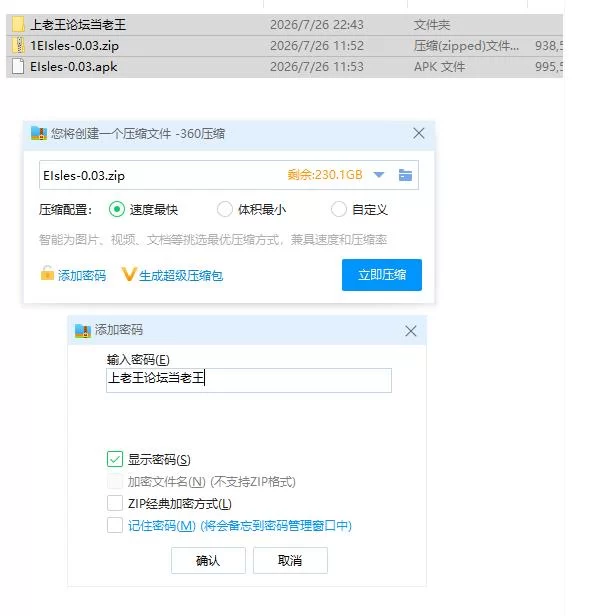Click the 输入密码 text field
The width and height of the screenshot is (598, 616).
[x=249, y=380]
